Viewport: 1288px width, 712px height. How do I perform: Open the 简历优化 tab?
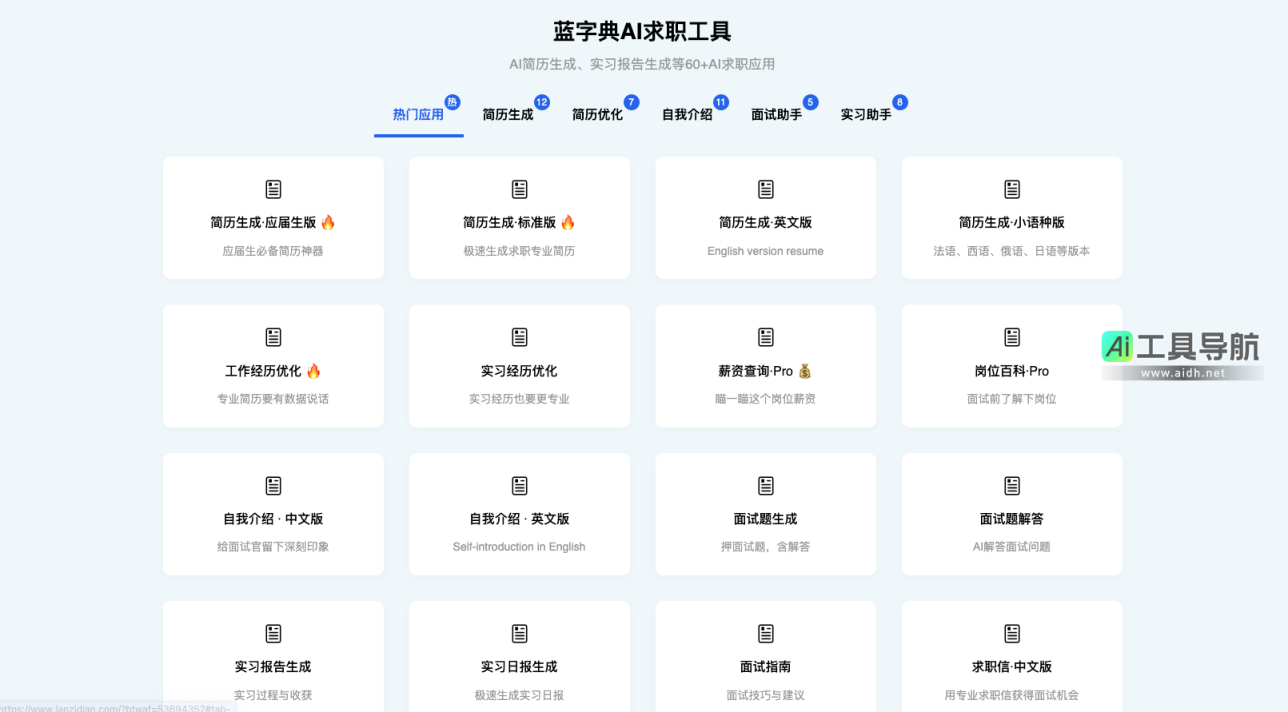pyautogui.click(x=596, y=113)
